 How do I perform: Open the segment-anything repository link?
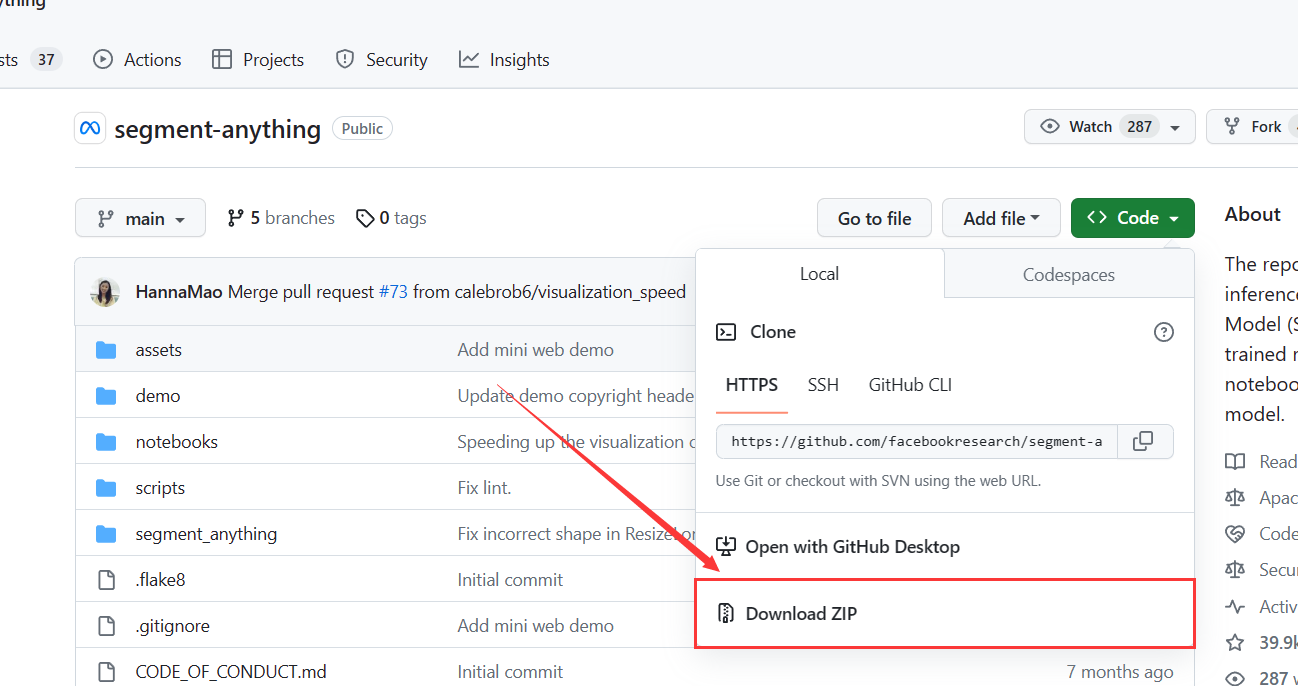218,129
